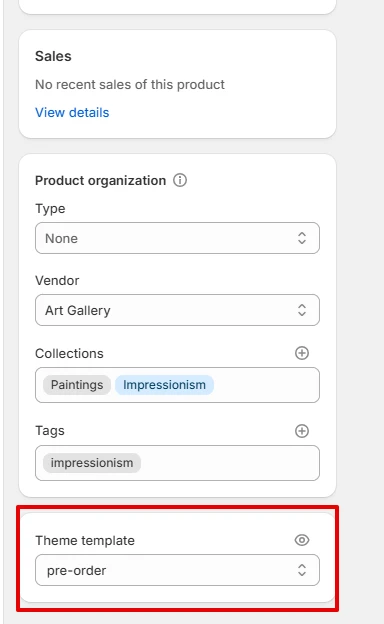Open the Theme template pre-order dropdown
This screenshot has height=624, width=384.
[x=177, y=570]
